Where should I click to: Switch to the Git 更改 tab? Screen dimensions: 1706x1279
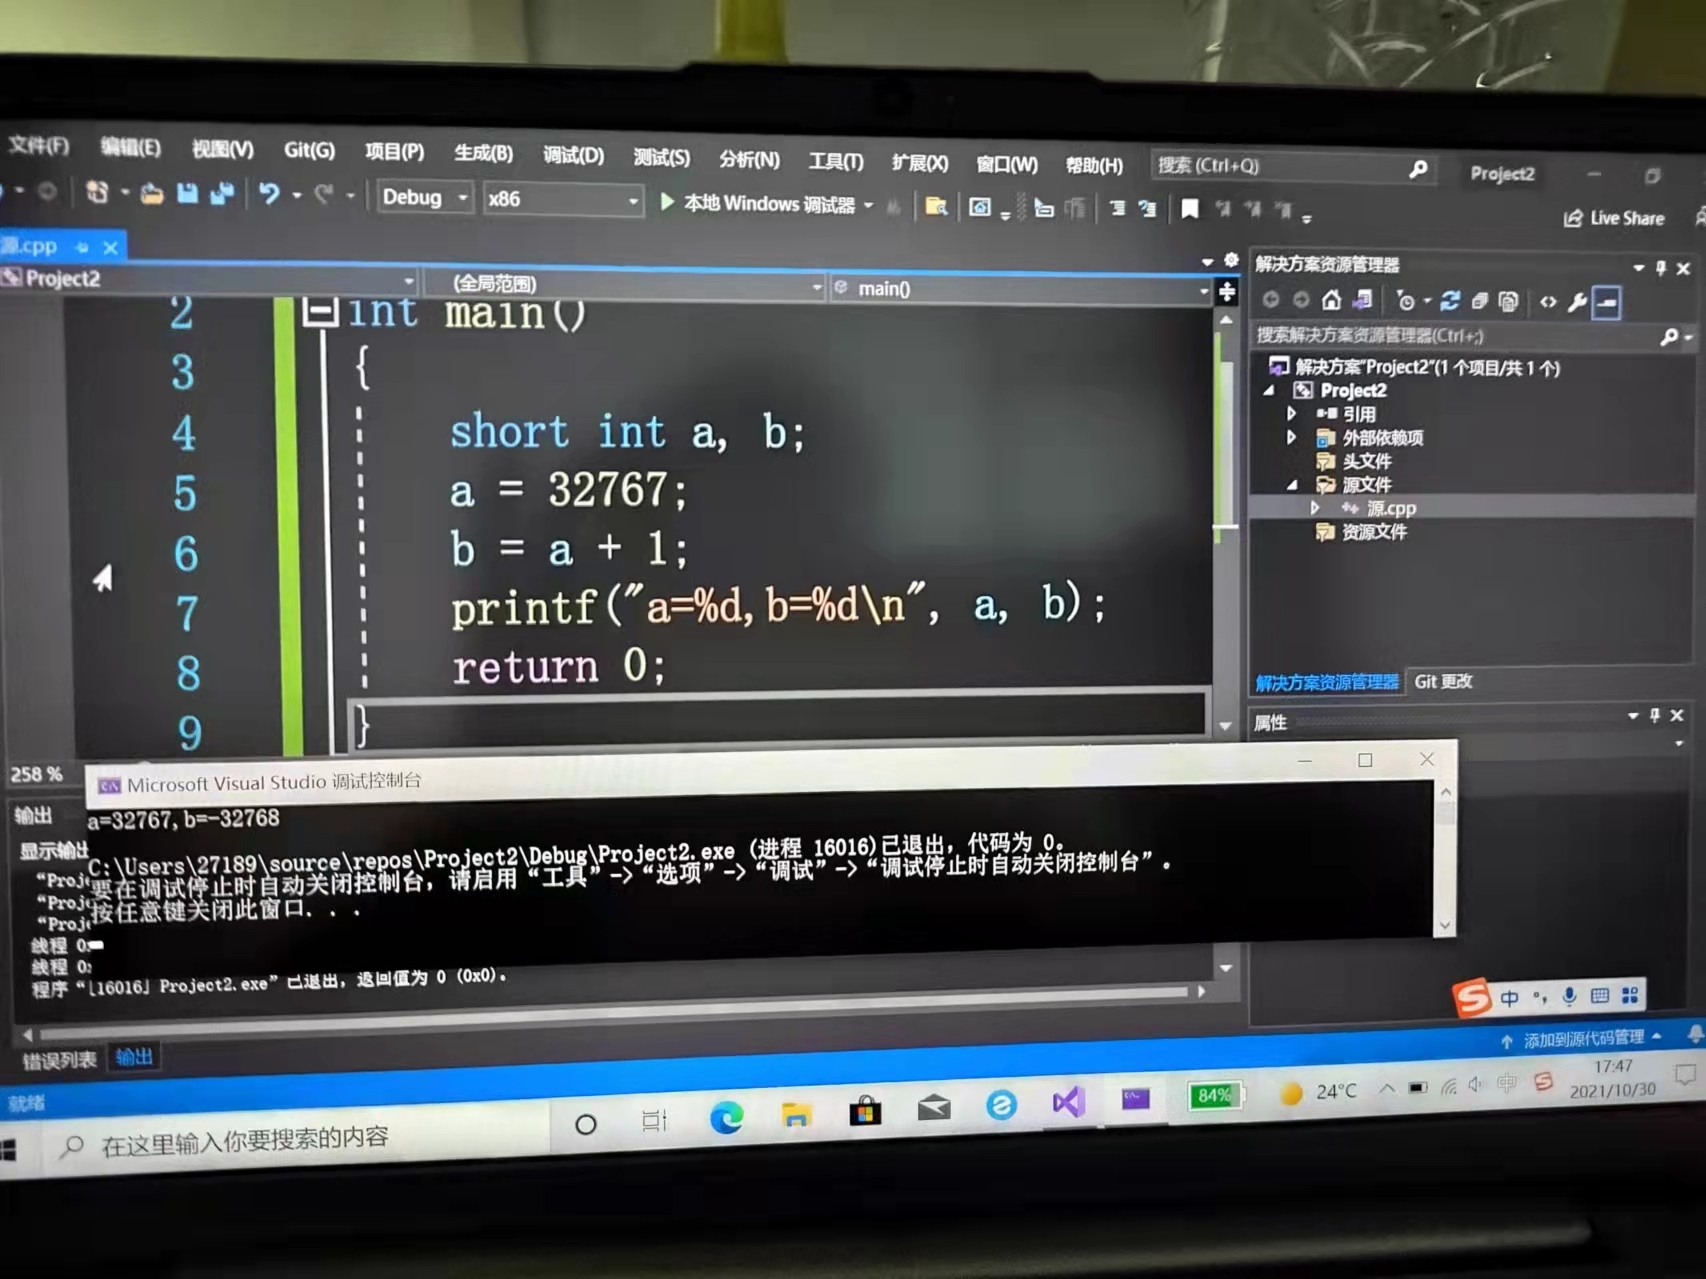1443,681
